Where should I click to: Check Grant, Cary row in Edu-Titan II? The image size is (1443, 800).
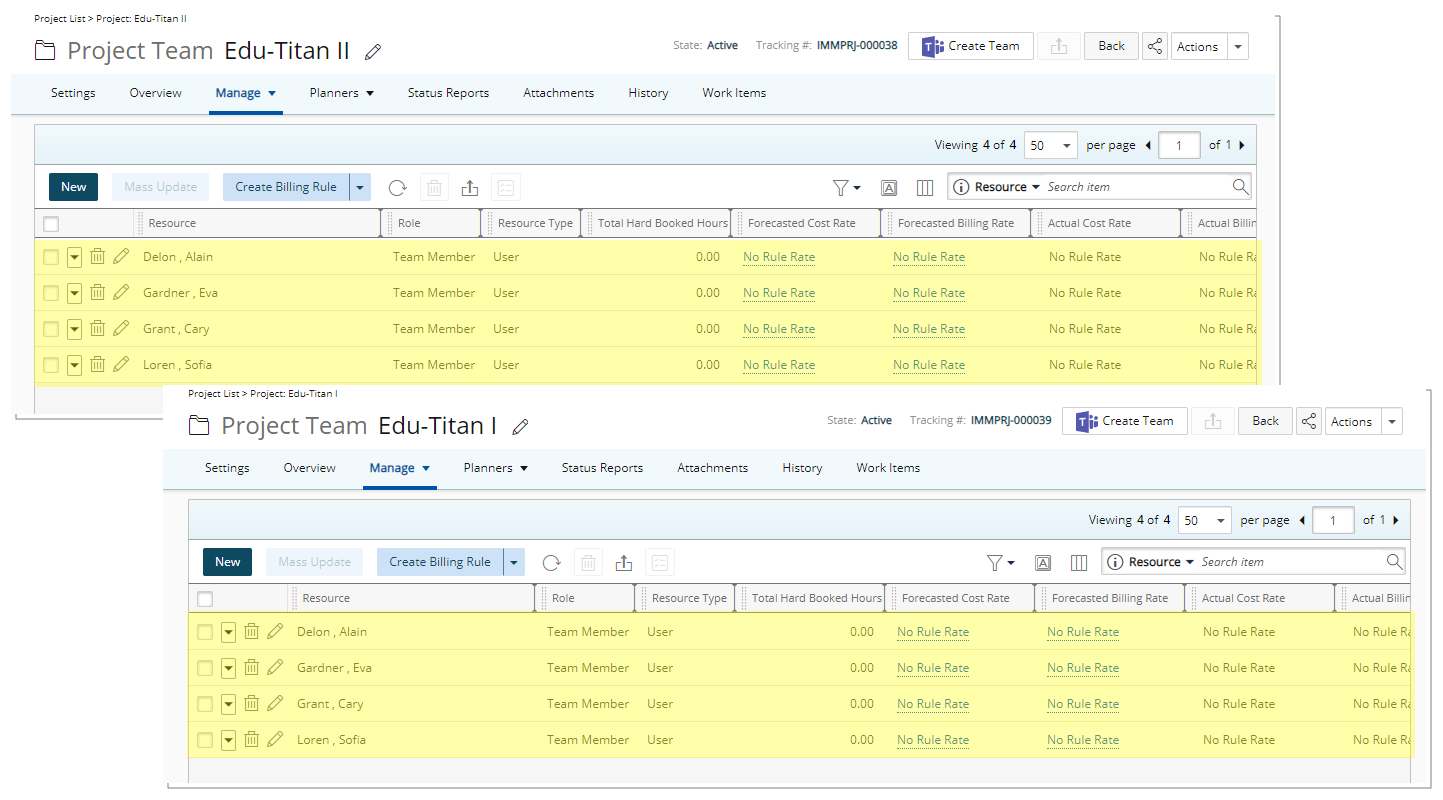51,329
